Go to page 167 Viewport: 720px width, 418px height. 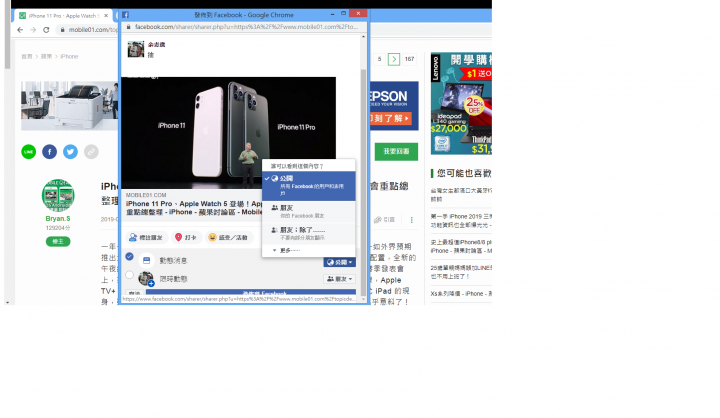pyautogui.click(x=410, y=59)
